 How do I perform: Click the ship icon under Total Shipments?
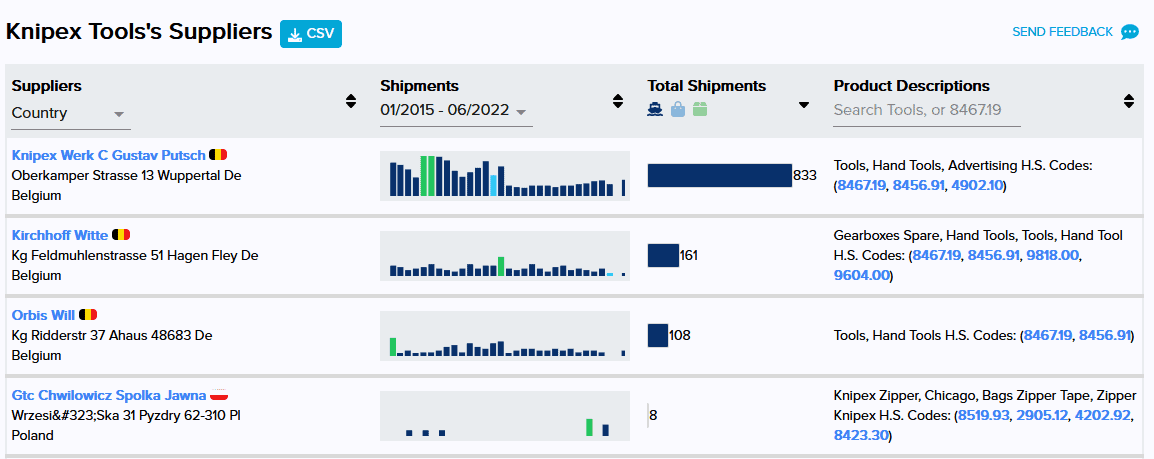pos(655,110)
